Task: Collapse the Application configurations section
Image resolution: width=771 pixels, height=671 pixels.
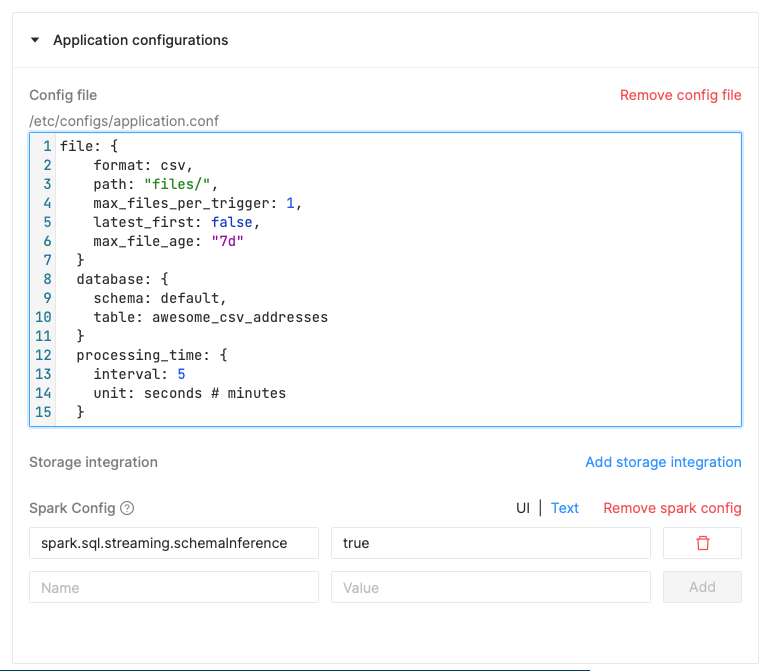Action: (35, 40)
